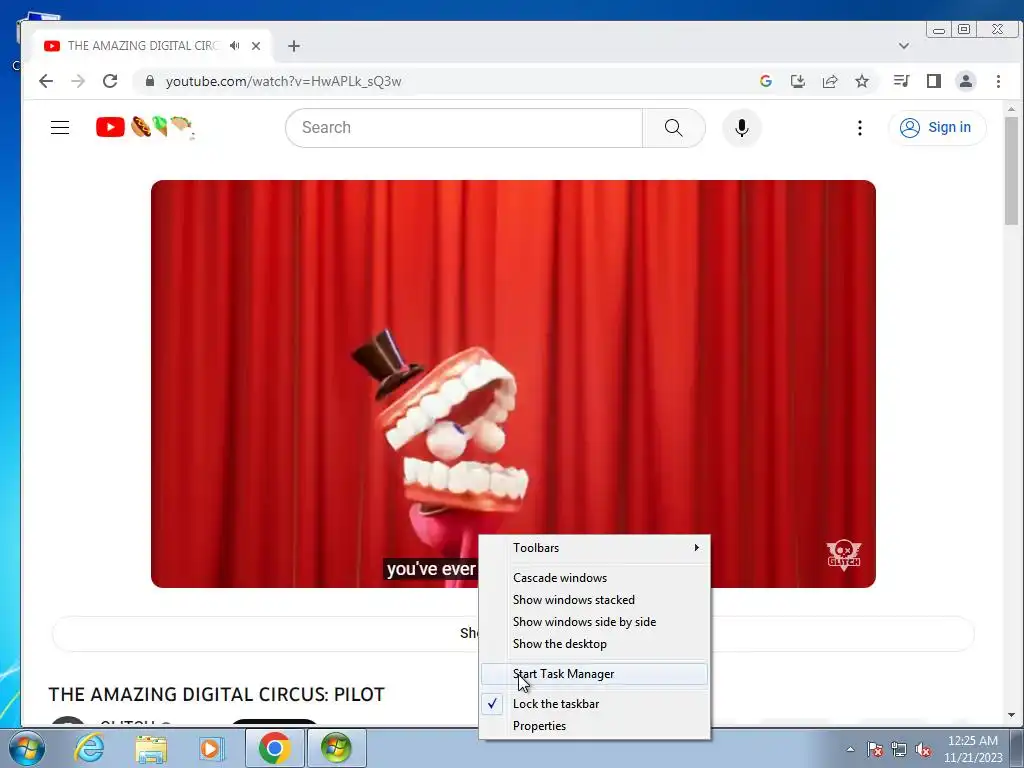This screenshot has width=1024, height=768.
Task: Open YouTube settings three-dot icon
Action: coord(859,127)
